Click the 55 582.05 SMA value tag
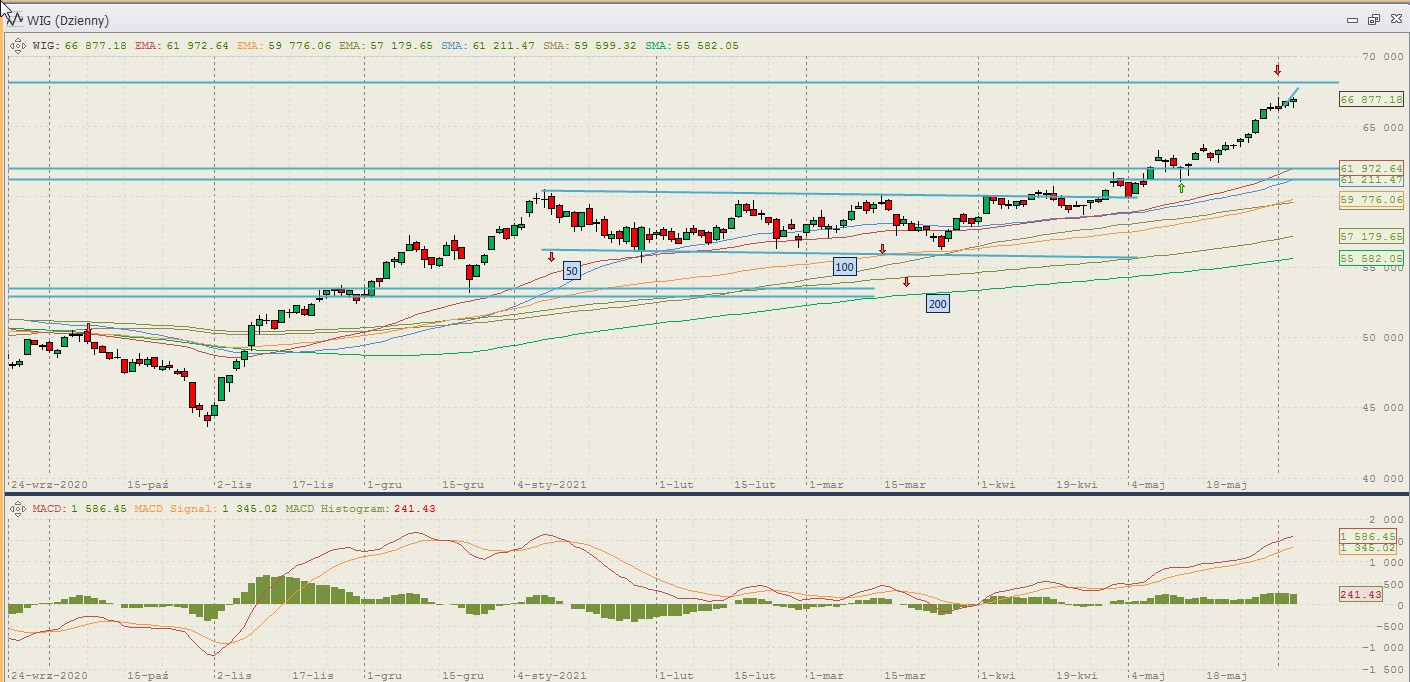Screen dimensions: 1410x682 point(1371,258)
